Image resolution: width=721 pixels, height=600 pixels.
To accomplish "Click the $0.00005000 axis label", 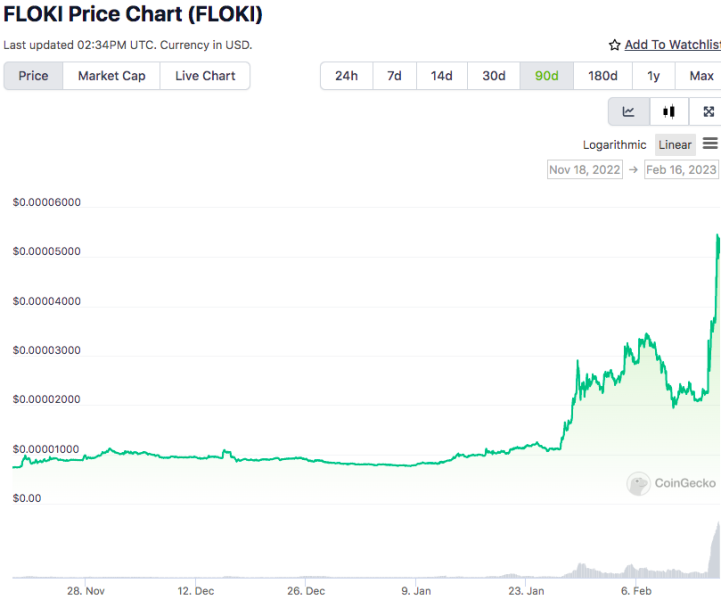I will point(46,251).
